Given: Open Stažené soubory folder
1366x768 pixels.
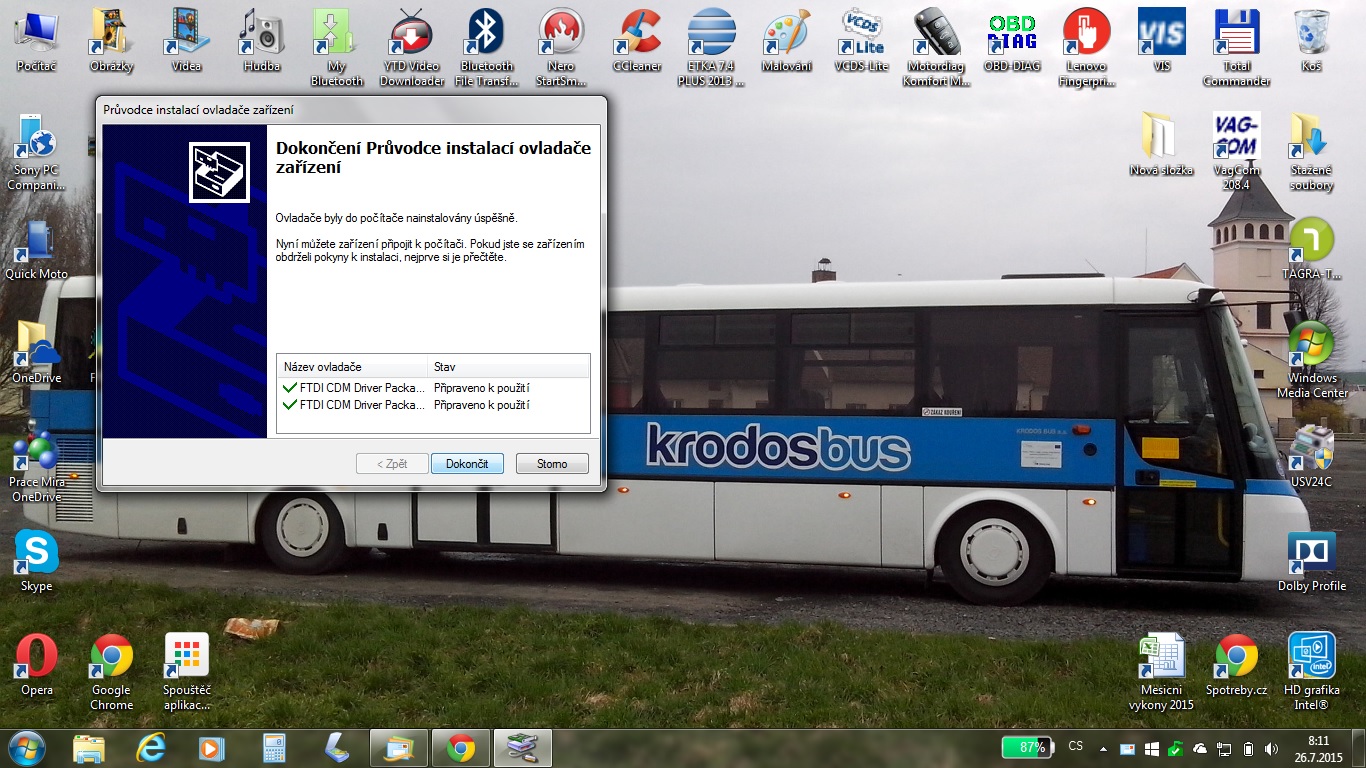Looking at the screenshot, I should pos(1311,152).
